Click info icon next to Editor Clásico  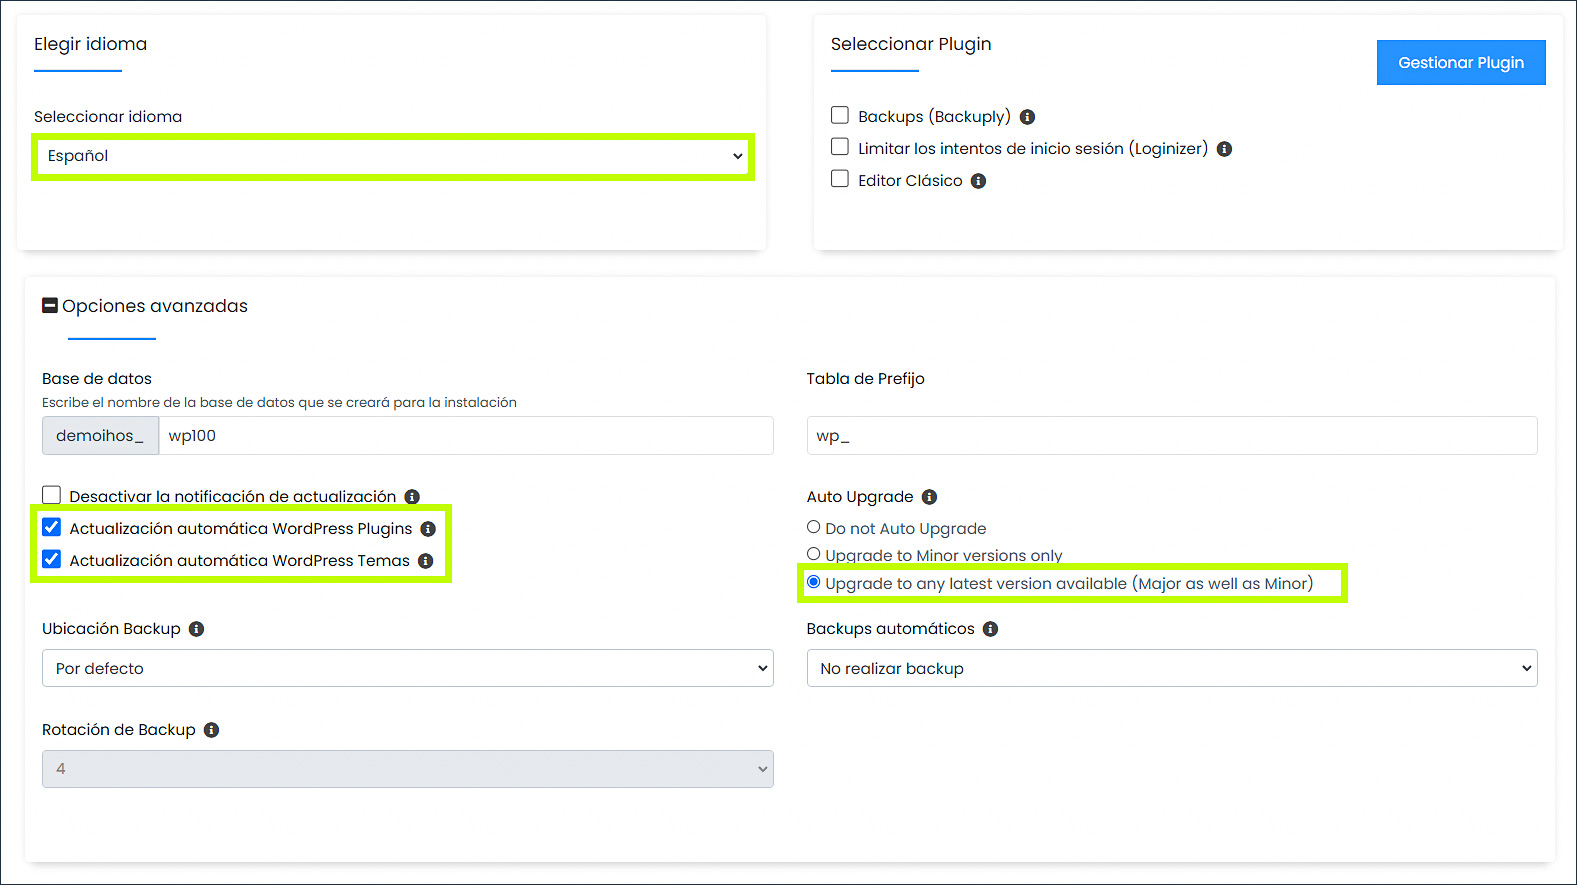pos(978,181)
